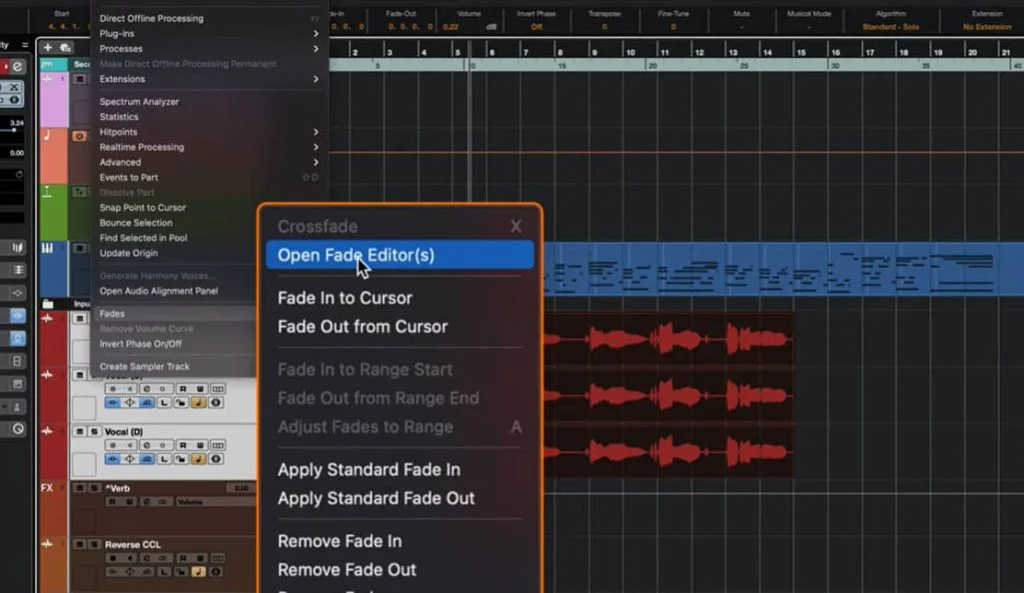Expand the Hitpoints submenu
1024x593 pixels.
tap(209, 132)
